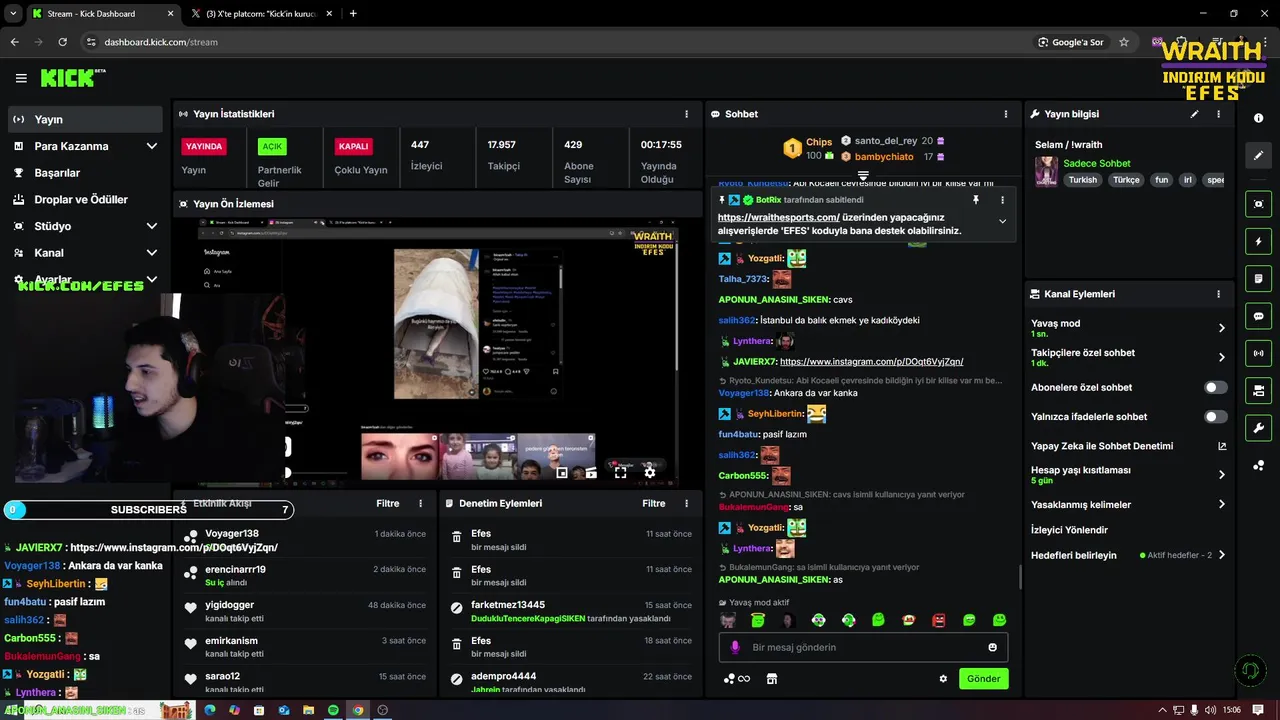Viewport: 1280px width, 720px height.
Task: Open the emoji picker in message box
Action: point(992,647)
